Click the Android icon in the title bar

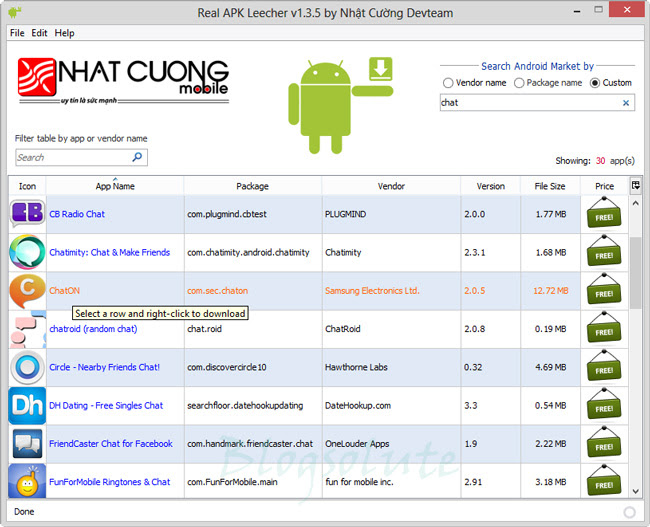[x=15, y=12]
